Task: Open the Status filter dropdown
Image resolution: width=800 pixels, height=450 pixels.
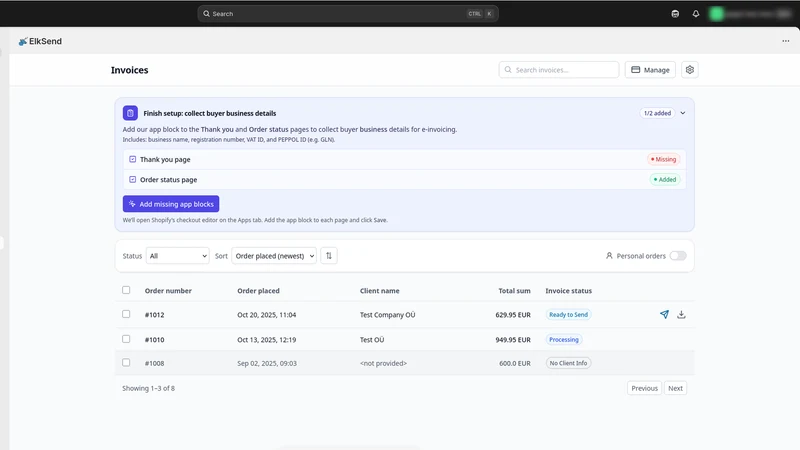Action: (178, 256)
